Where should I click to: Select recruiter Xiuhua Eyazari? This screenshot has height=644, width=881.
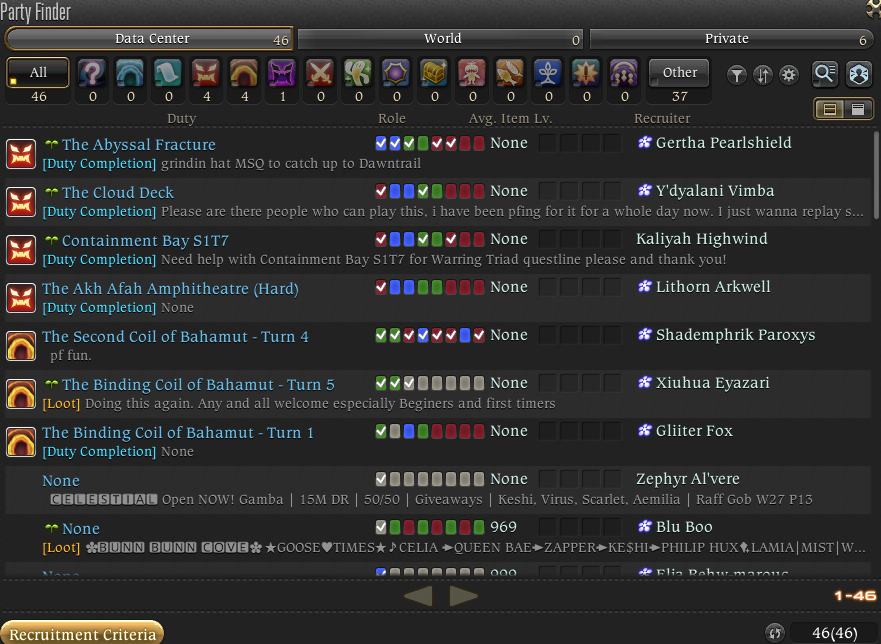tap(712, 383)
